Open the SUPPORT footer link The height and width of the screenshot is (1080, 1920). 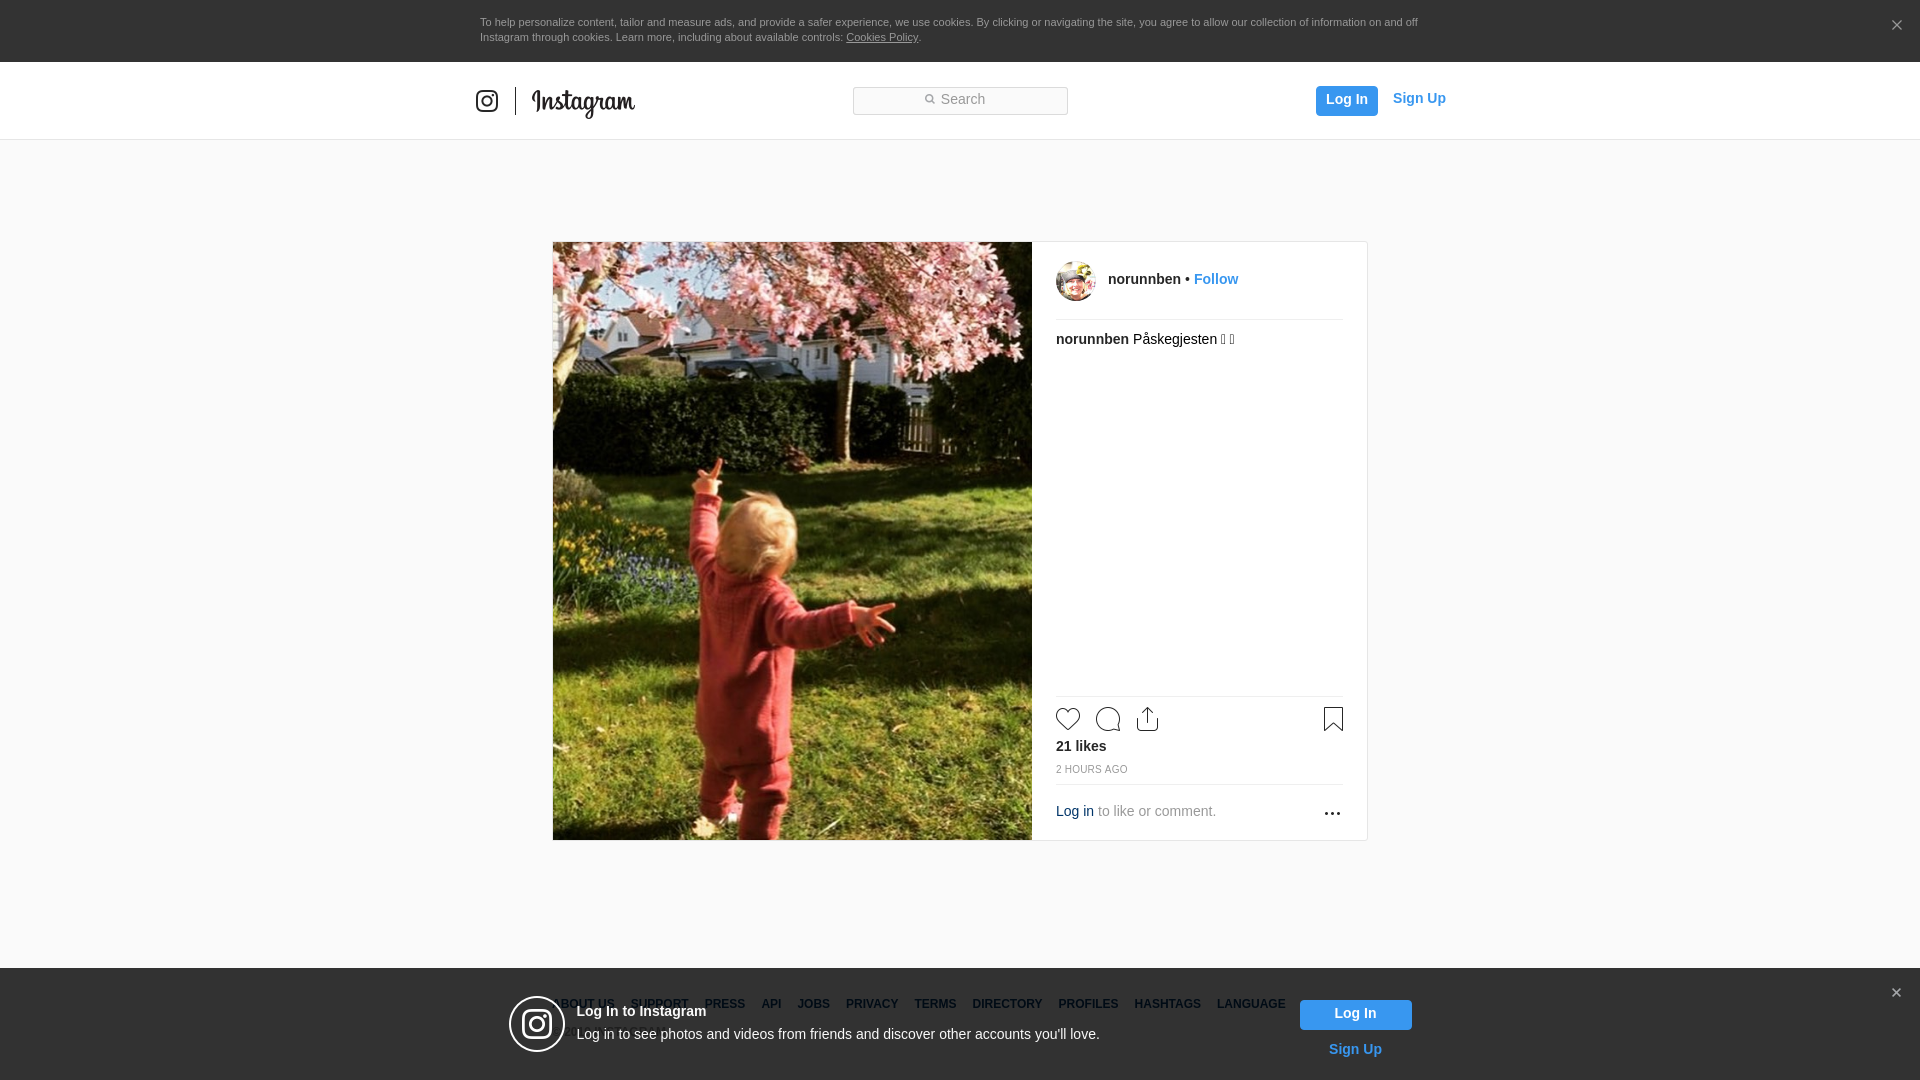click(x=659, y=1004)
